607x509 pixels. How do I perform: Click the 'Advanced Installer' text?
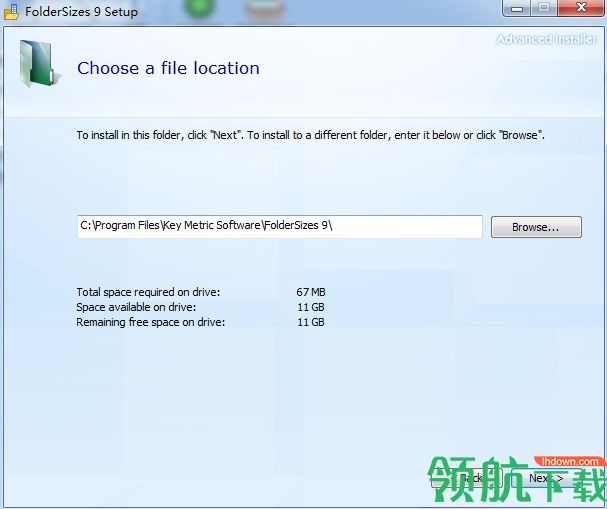(546, 39)
